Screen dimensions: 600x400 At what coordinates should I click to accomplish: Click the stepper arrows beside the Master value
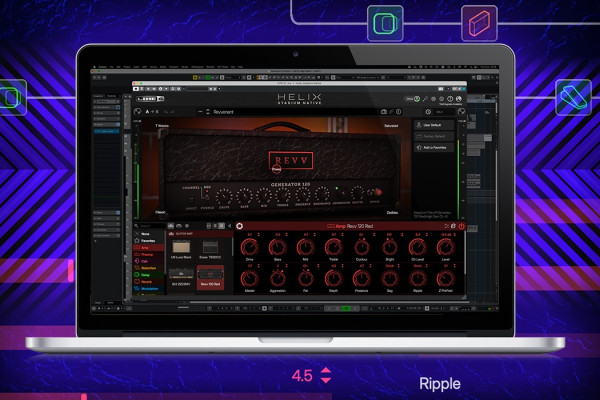(x=259, y=266)
